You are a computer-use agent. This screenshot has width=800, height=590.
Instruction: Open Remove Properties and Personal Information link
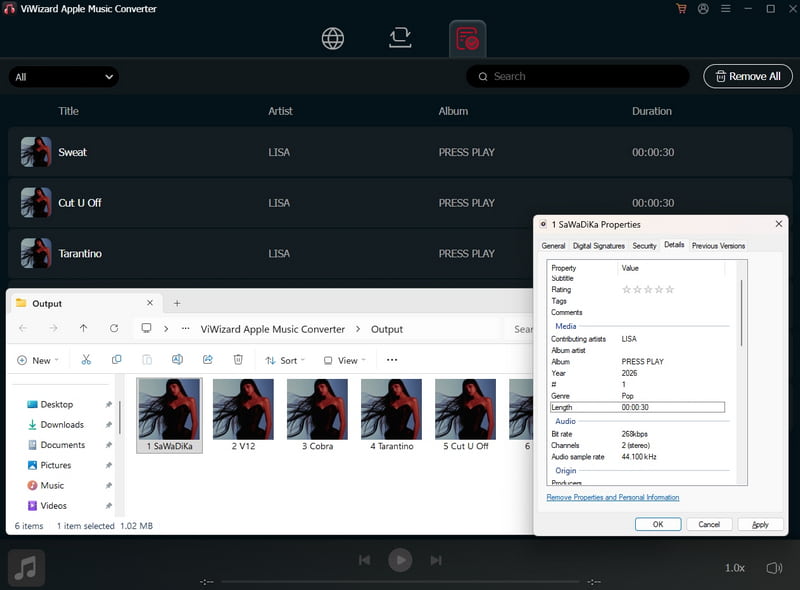(613, 497)
